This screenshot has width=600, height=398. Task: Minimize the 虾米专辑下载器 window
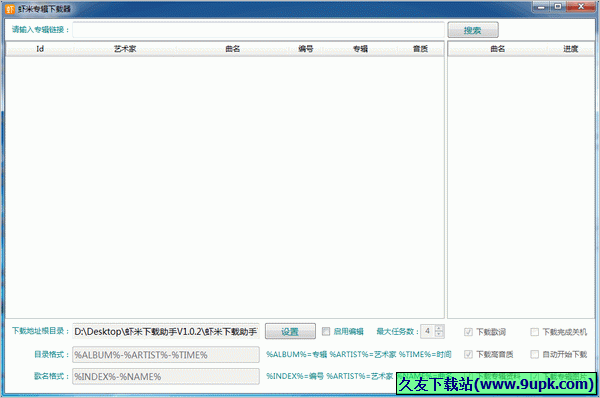click(541, 7)
